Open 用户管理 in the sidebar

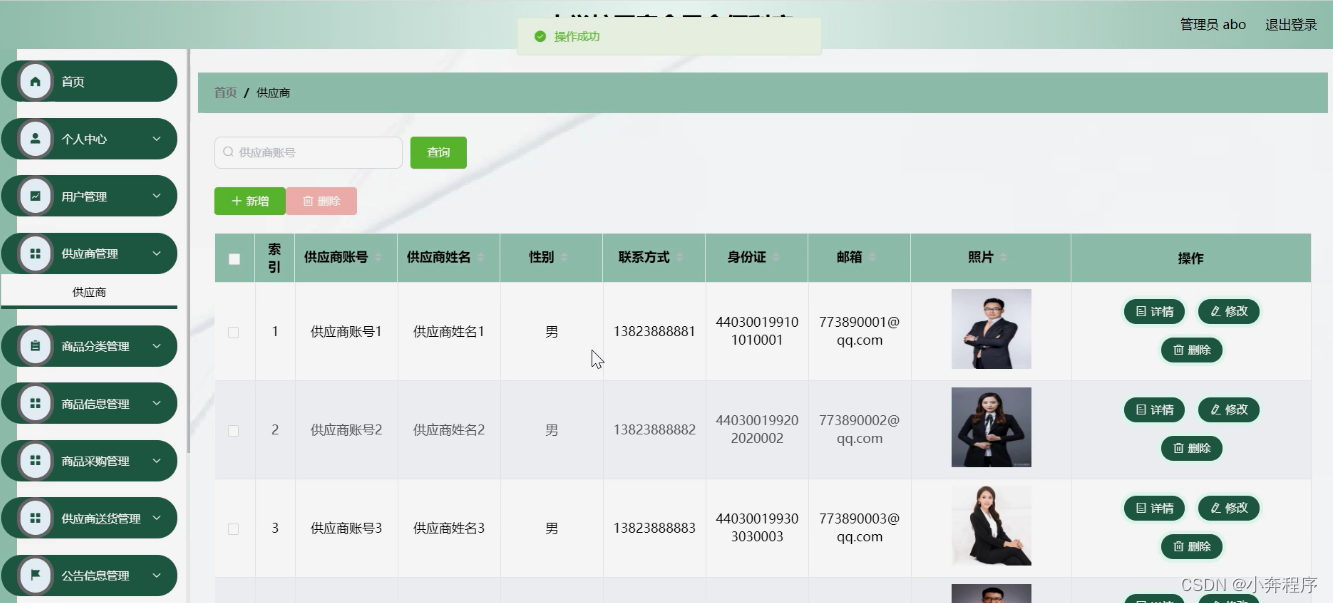(x=89, y=196)
